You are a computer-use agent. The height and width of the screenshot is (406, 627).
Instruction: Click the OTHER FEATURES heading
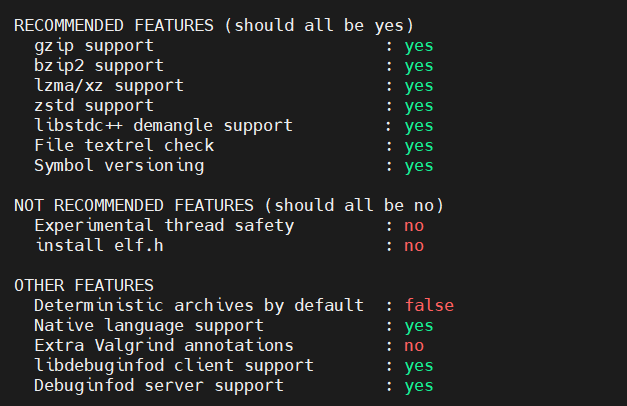click(x=84, y=285)
